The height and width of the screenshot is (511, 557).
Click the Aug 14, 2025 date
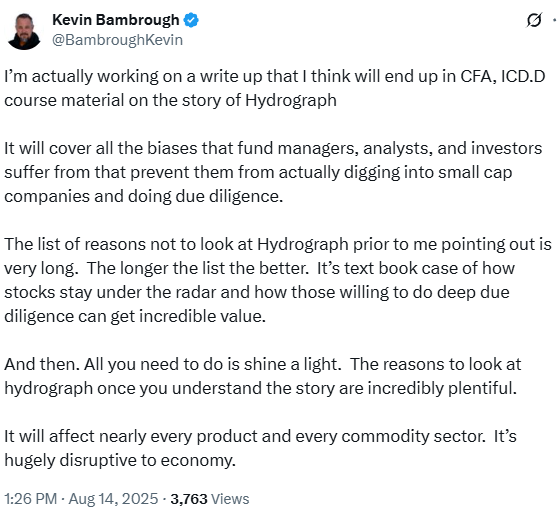tap(113, 499)
